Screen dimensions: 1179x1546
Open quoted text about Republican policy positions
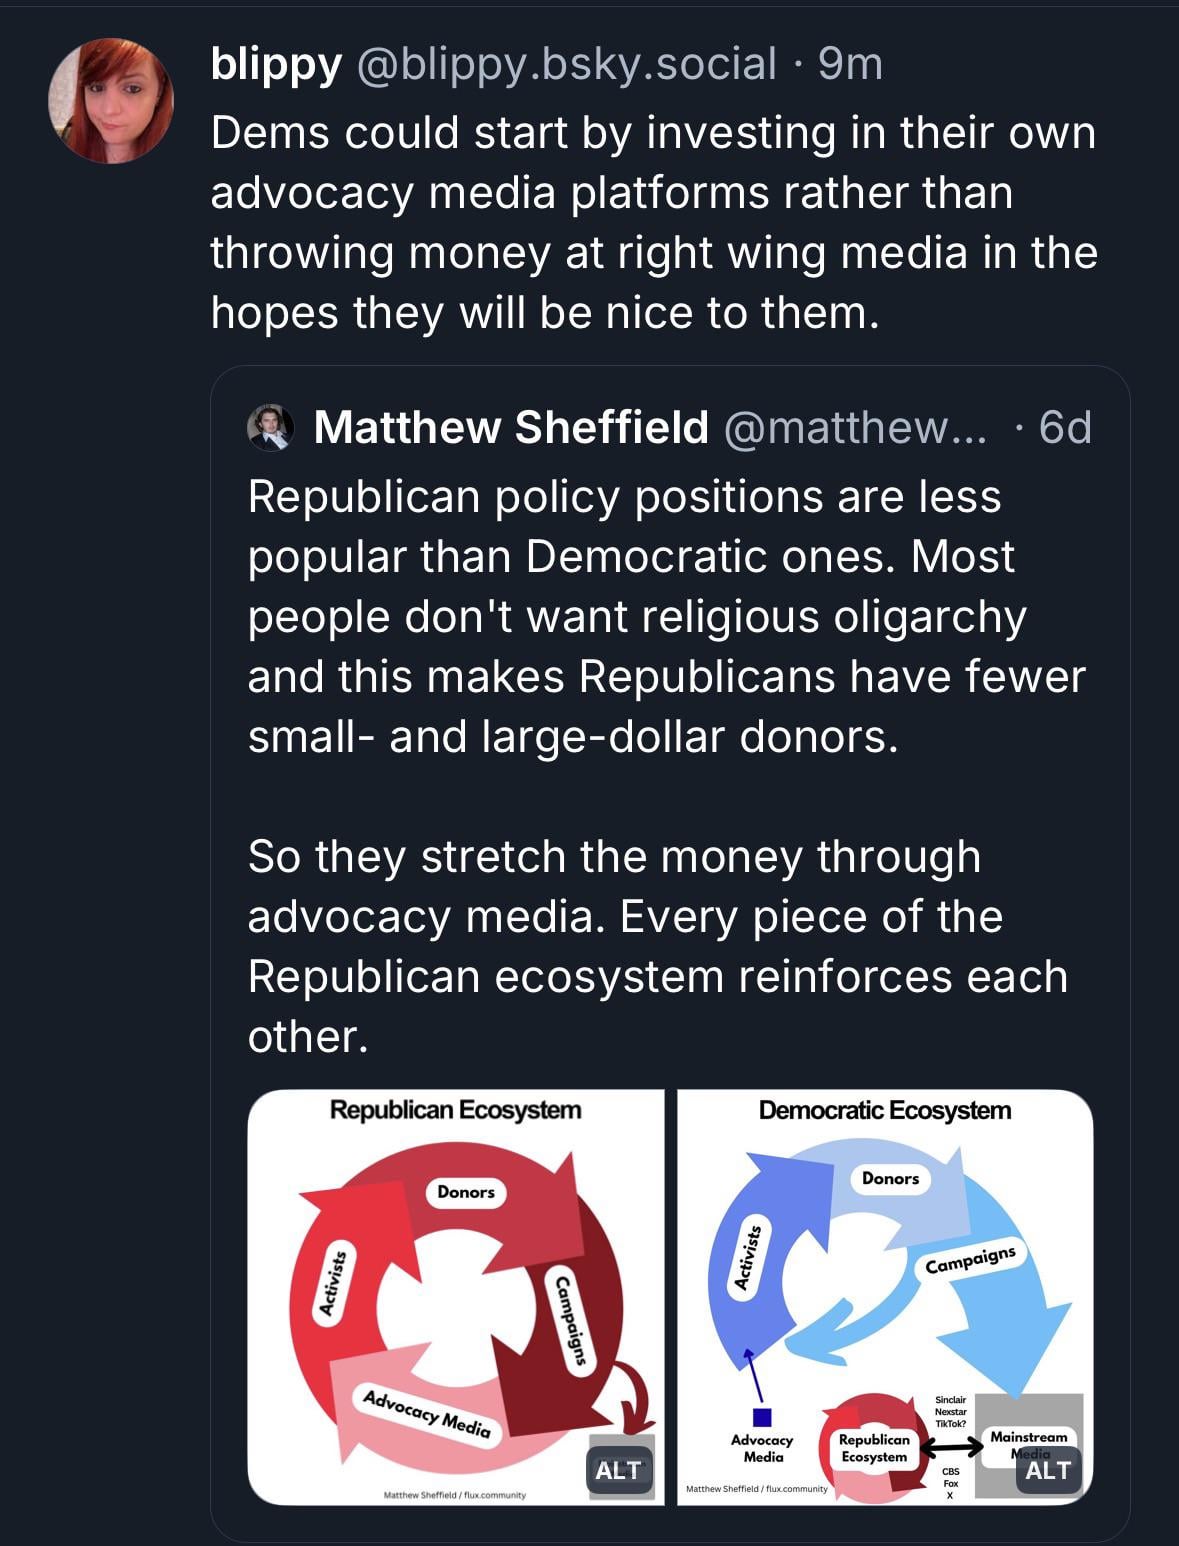click(666, 616)
